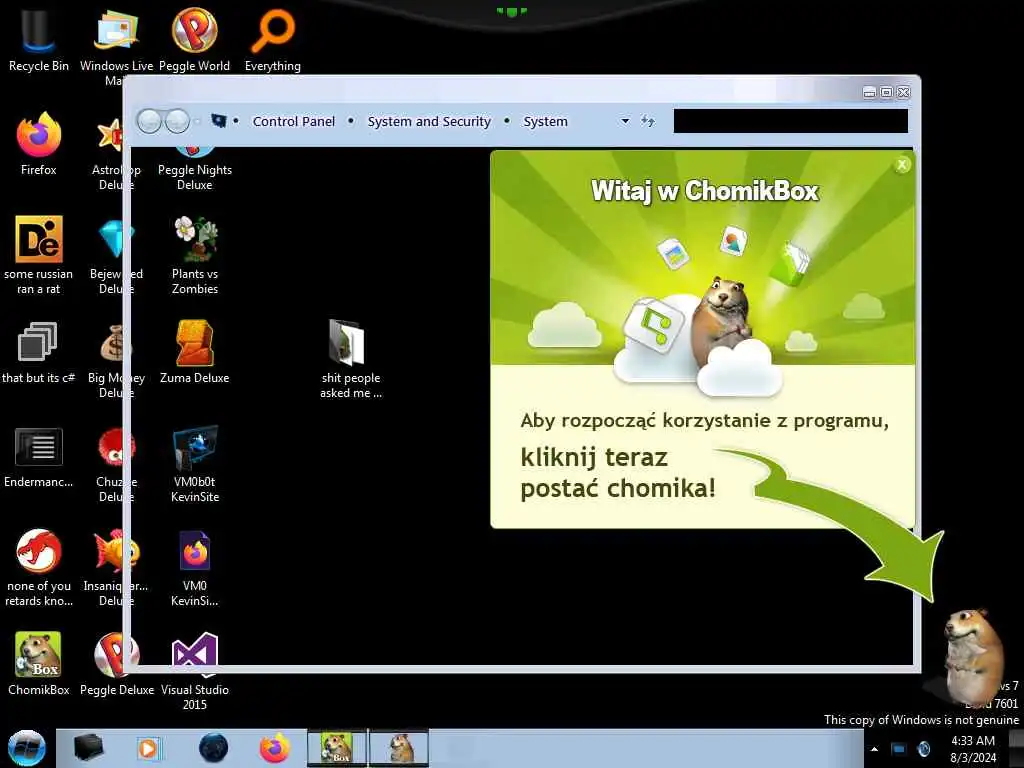The image size is (1024, 768).
Task: Open the black box app in the taskbar
Action: (x=88, y=748)
